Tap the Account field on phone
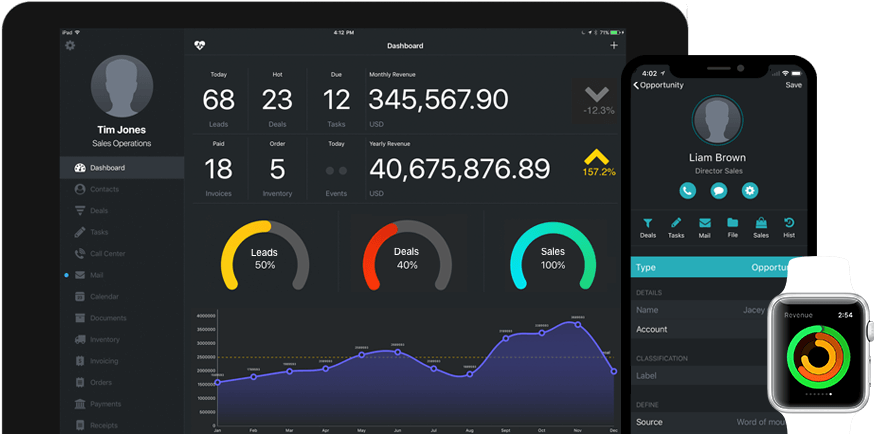This screenshot has height=434, width=874. (x=700, y=329)
